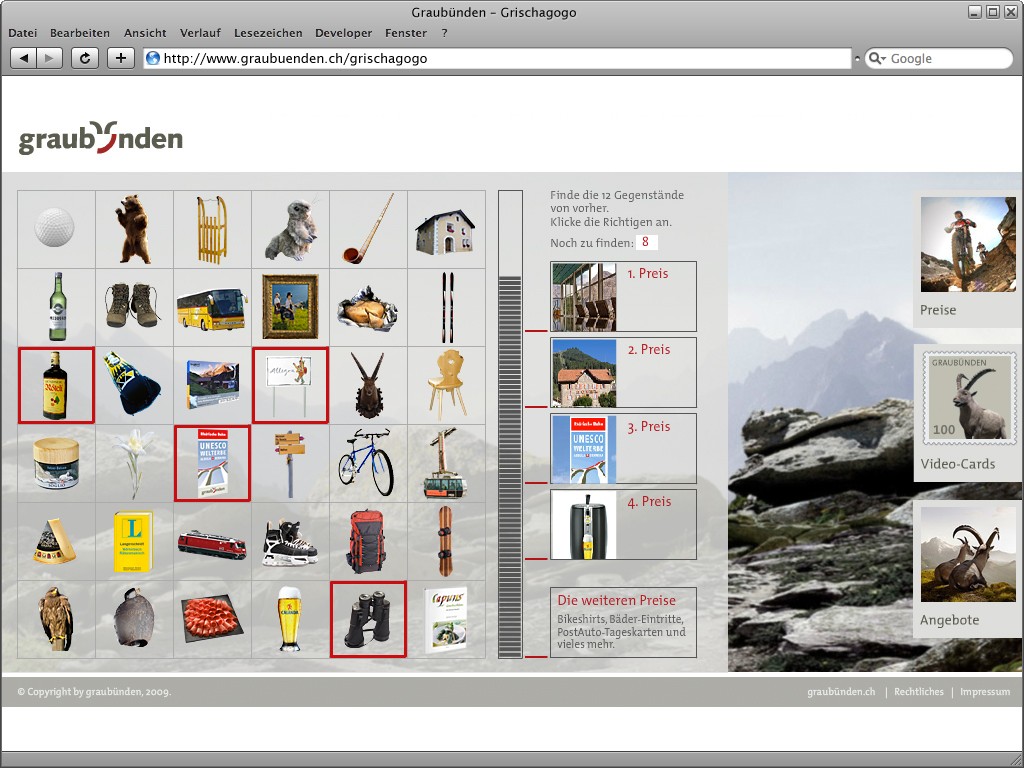View the 4. Preis box

pyautogui.click(x=623, y=524)
